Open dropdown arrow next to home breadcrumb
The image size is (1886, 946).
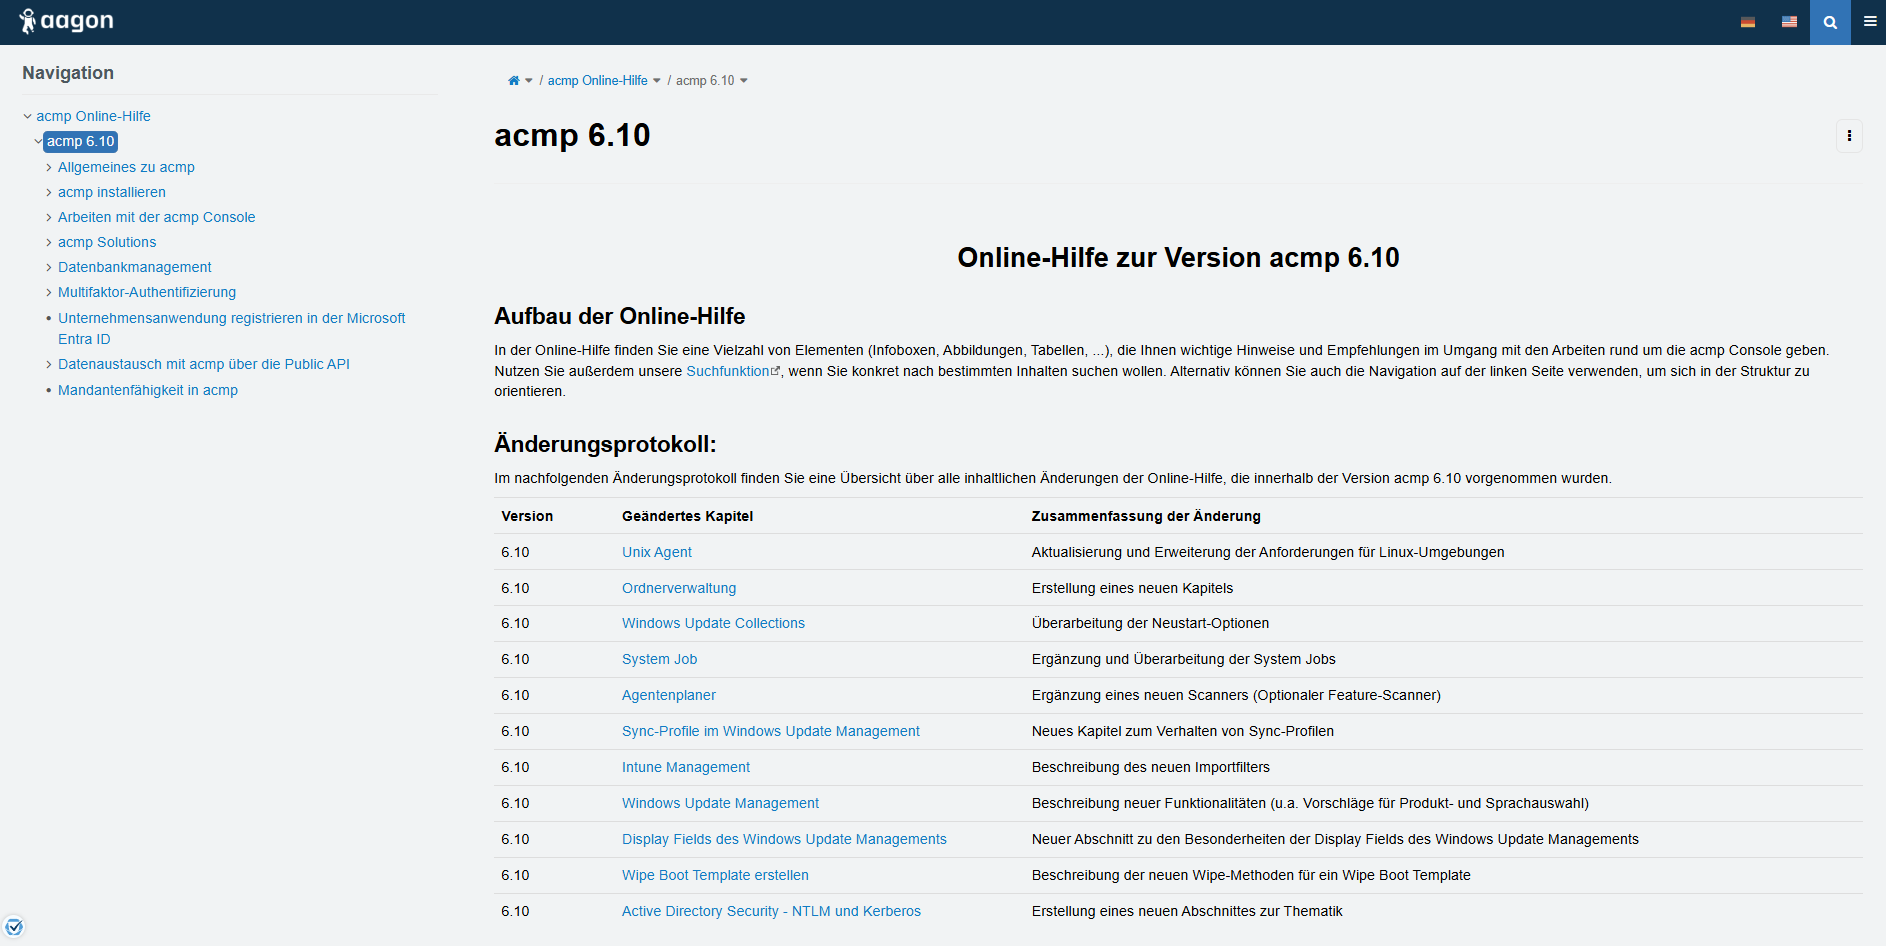[529, 81]
